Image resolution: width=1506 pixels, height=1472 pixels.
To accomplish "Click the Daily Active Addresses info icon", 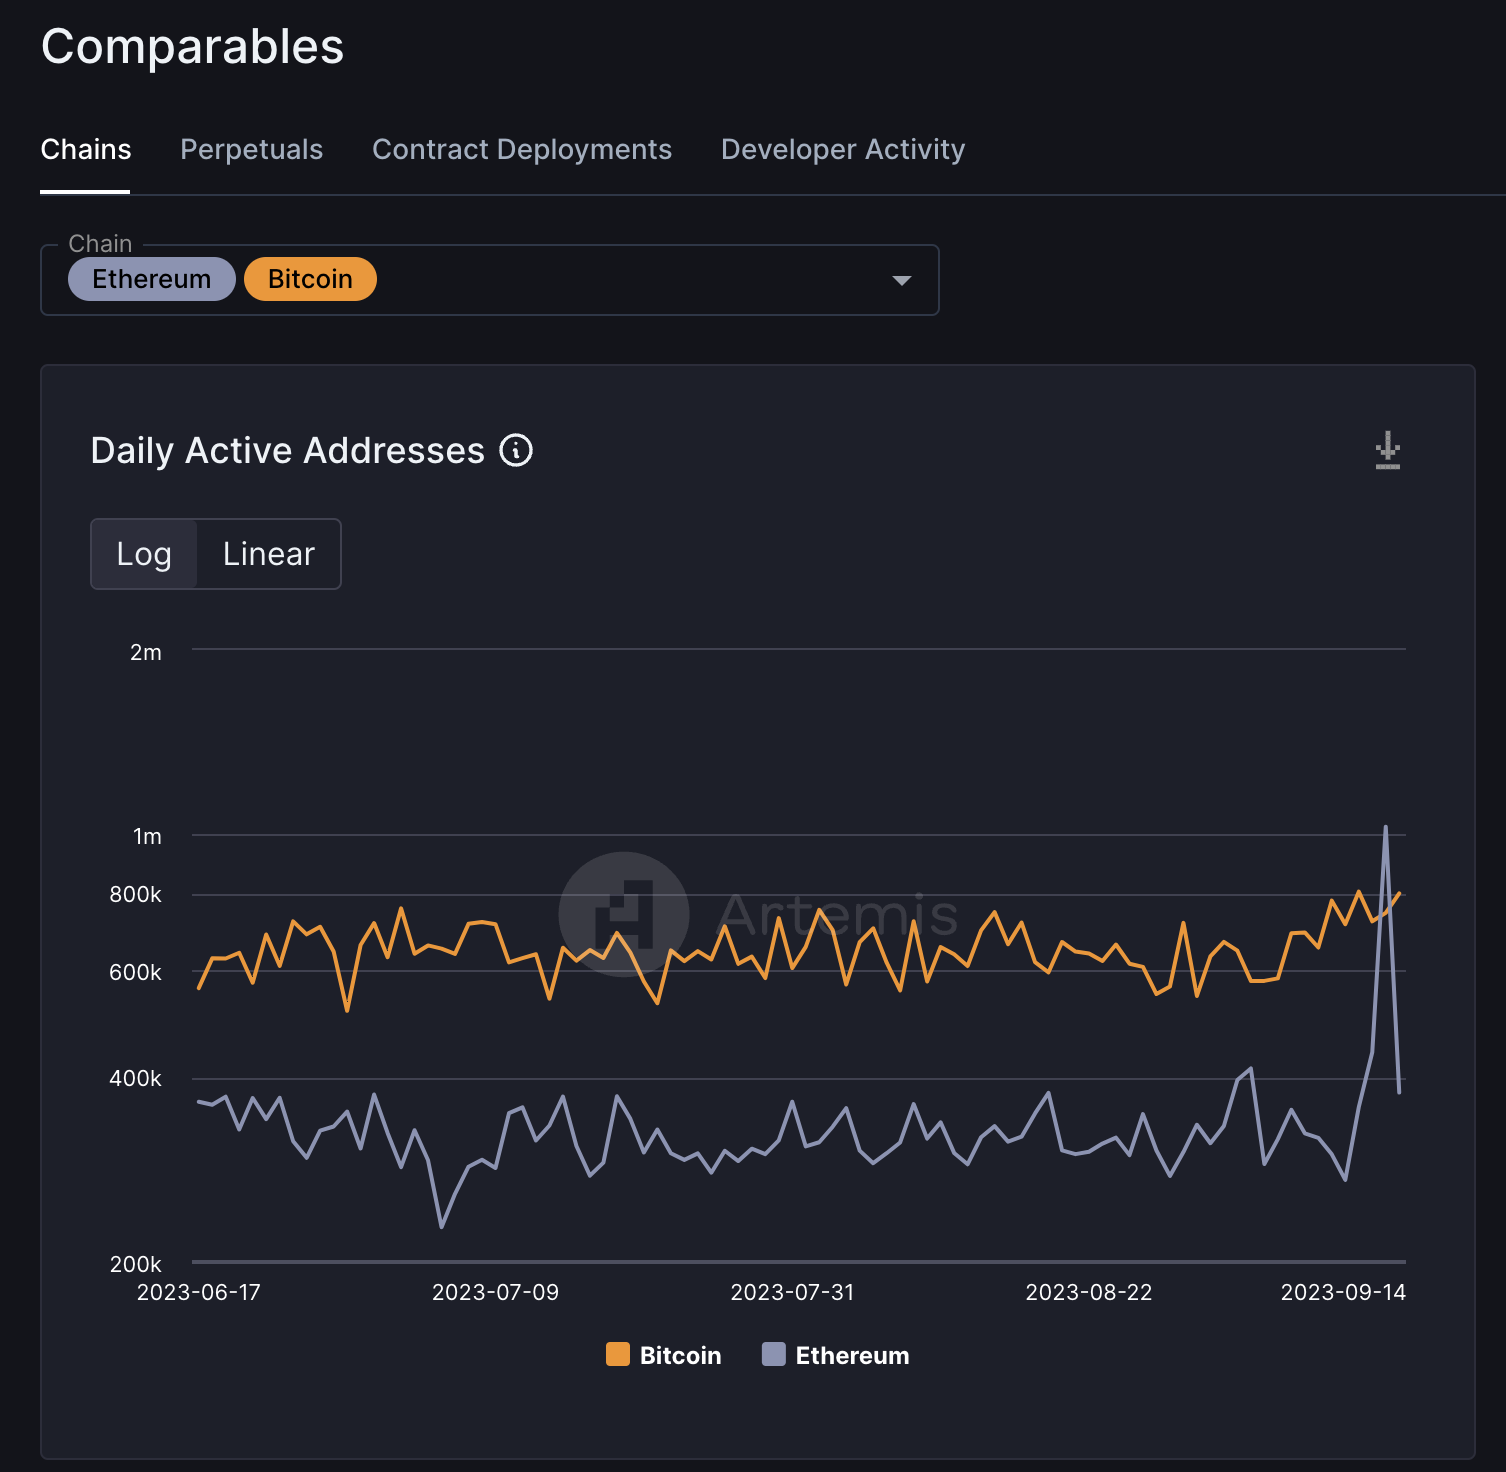I will tap(516, 451).
